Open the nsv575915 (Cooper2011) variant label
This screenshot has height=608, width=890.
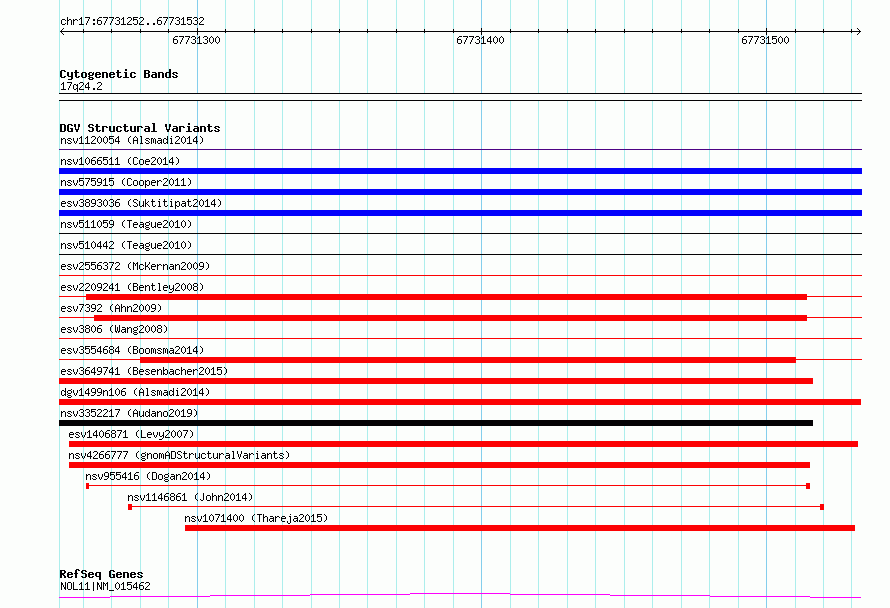click(126, 182)
